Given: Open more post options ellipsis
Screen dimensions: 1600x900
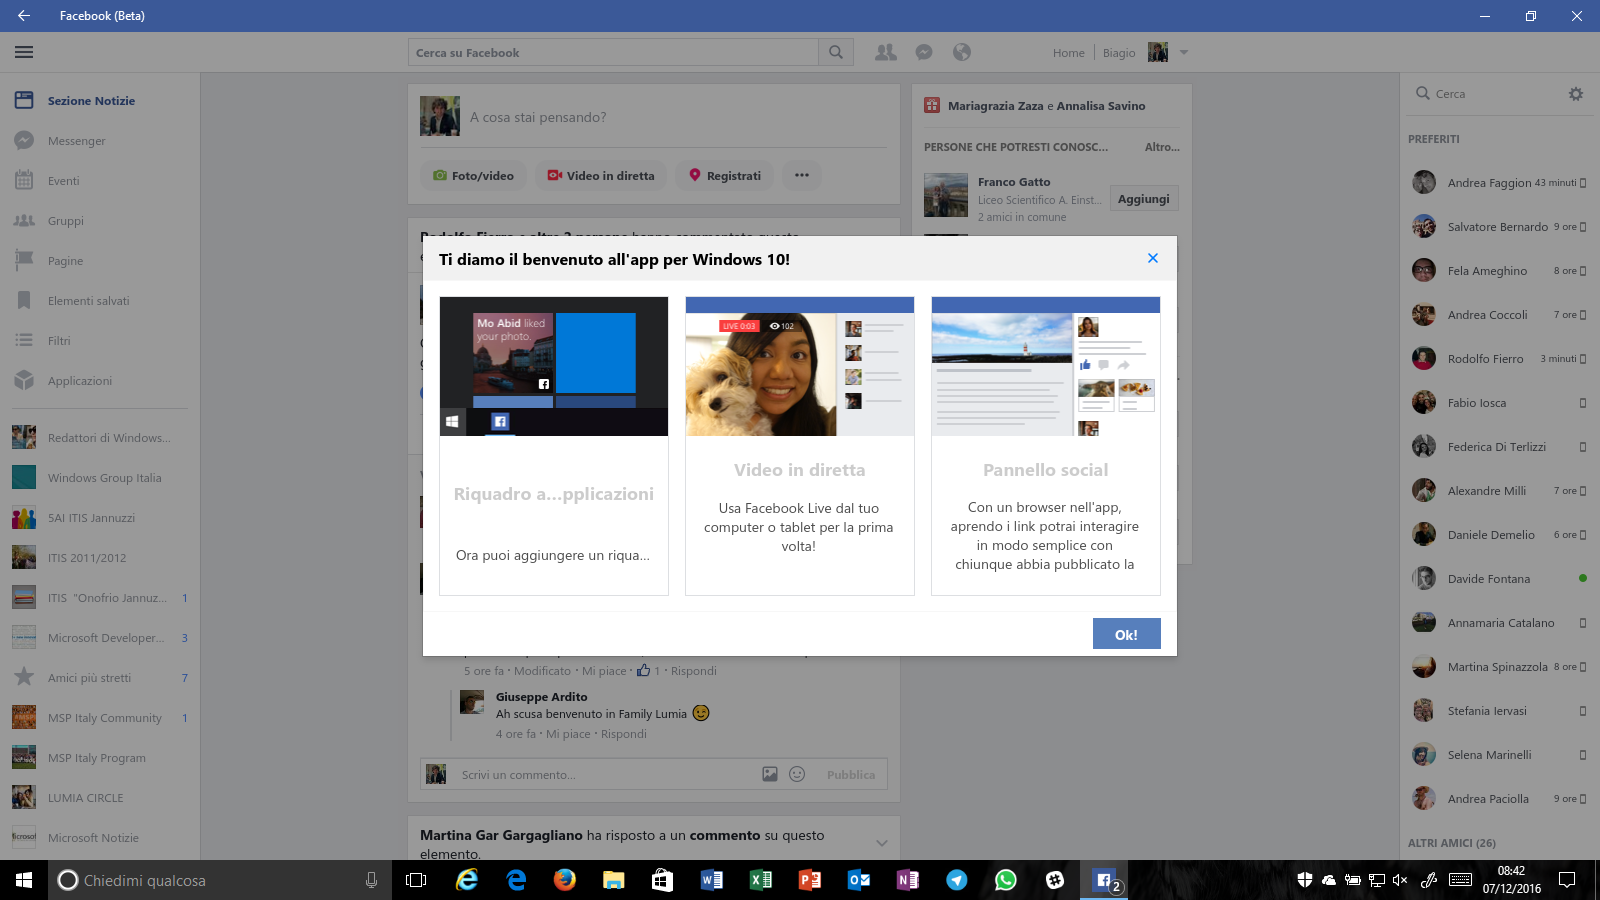Looking at the screenshot, I should [802, 175].
